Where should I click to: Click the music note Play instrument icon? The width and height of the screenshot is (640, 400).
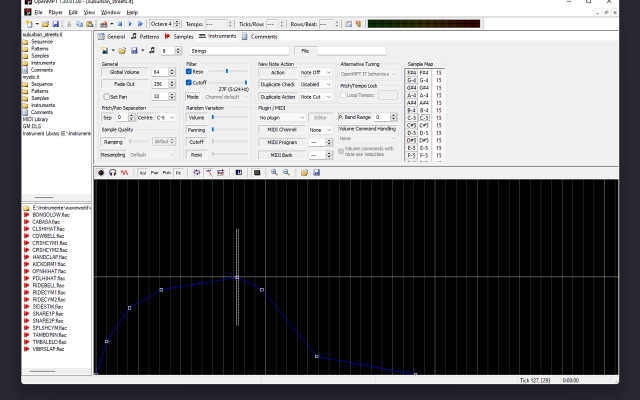pos(152,50)
